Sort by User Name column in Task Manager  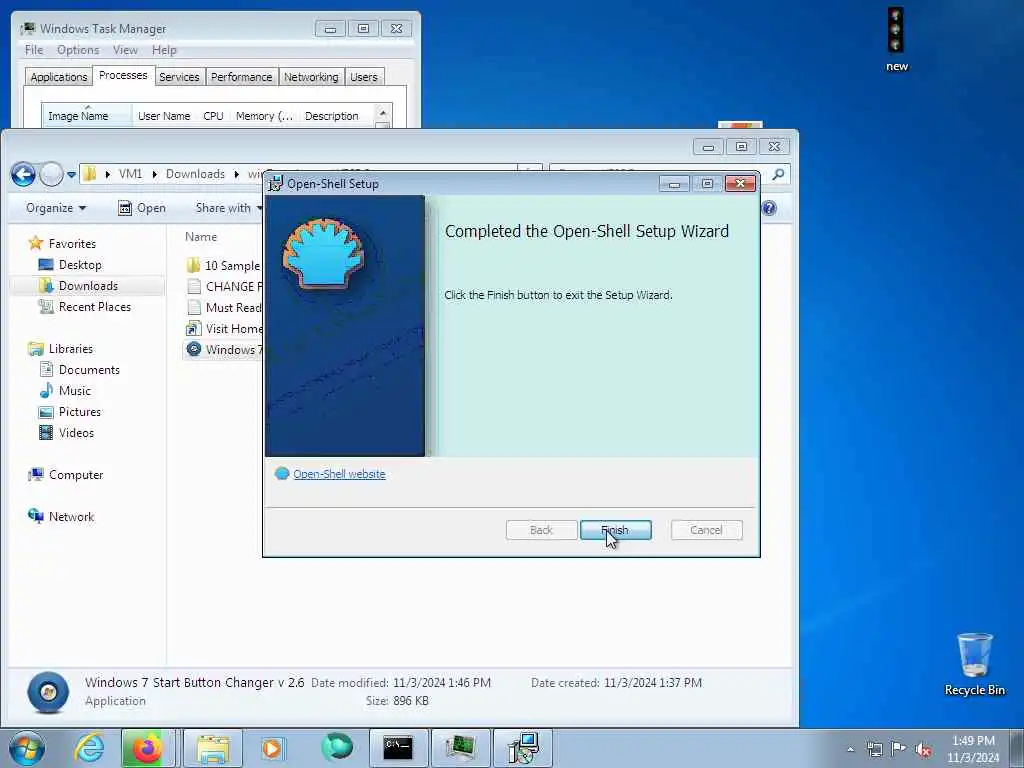(164, 116)
